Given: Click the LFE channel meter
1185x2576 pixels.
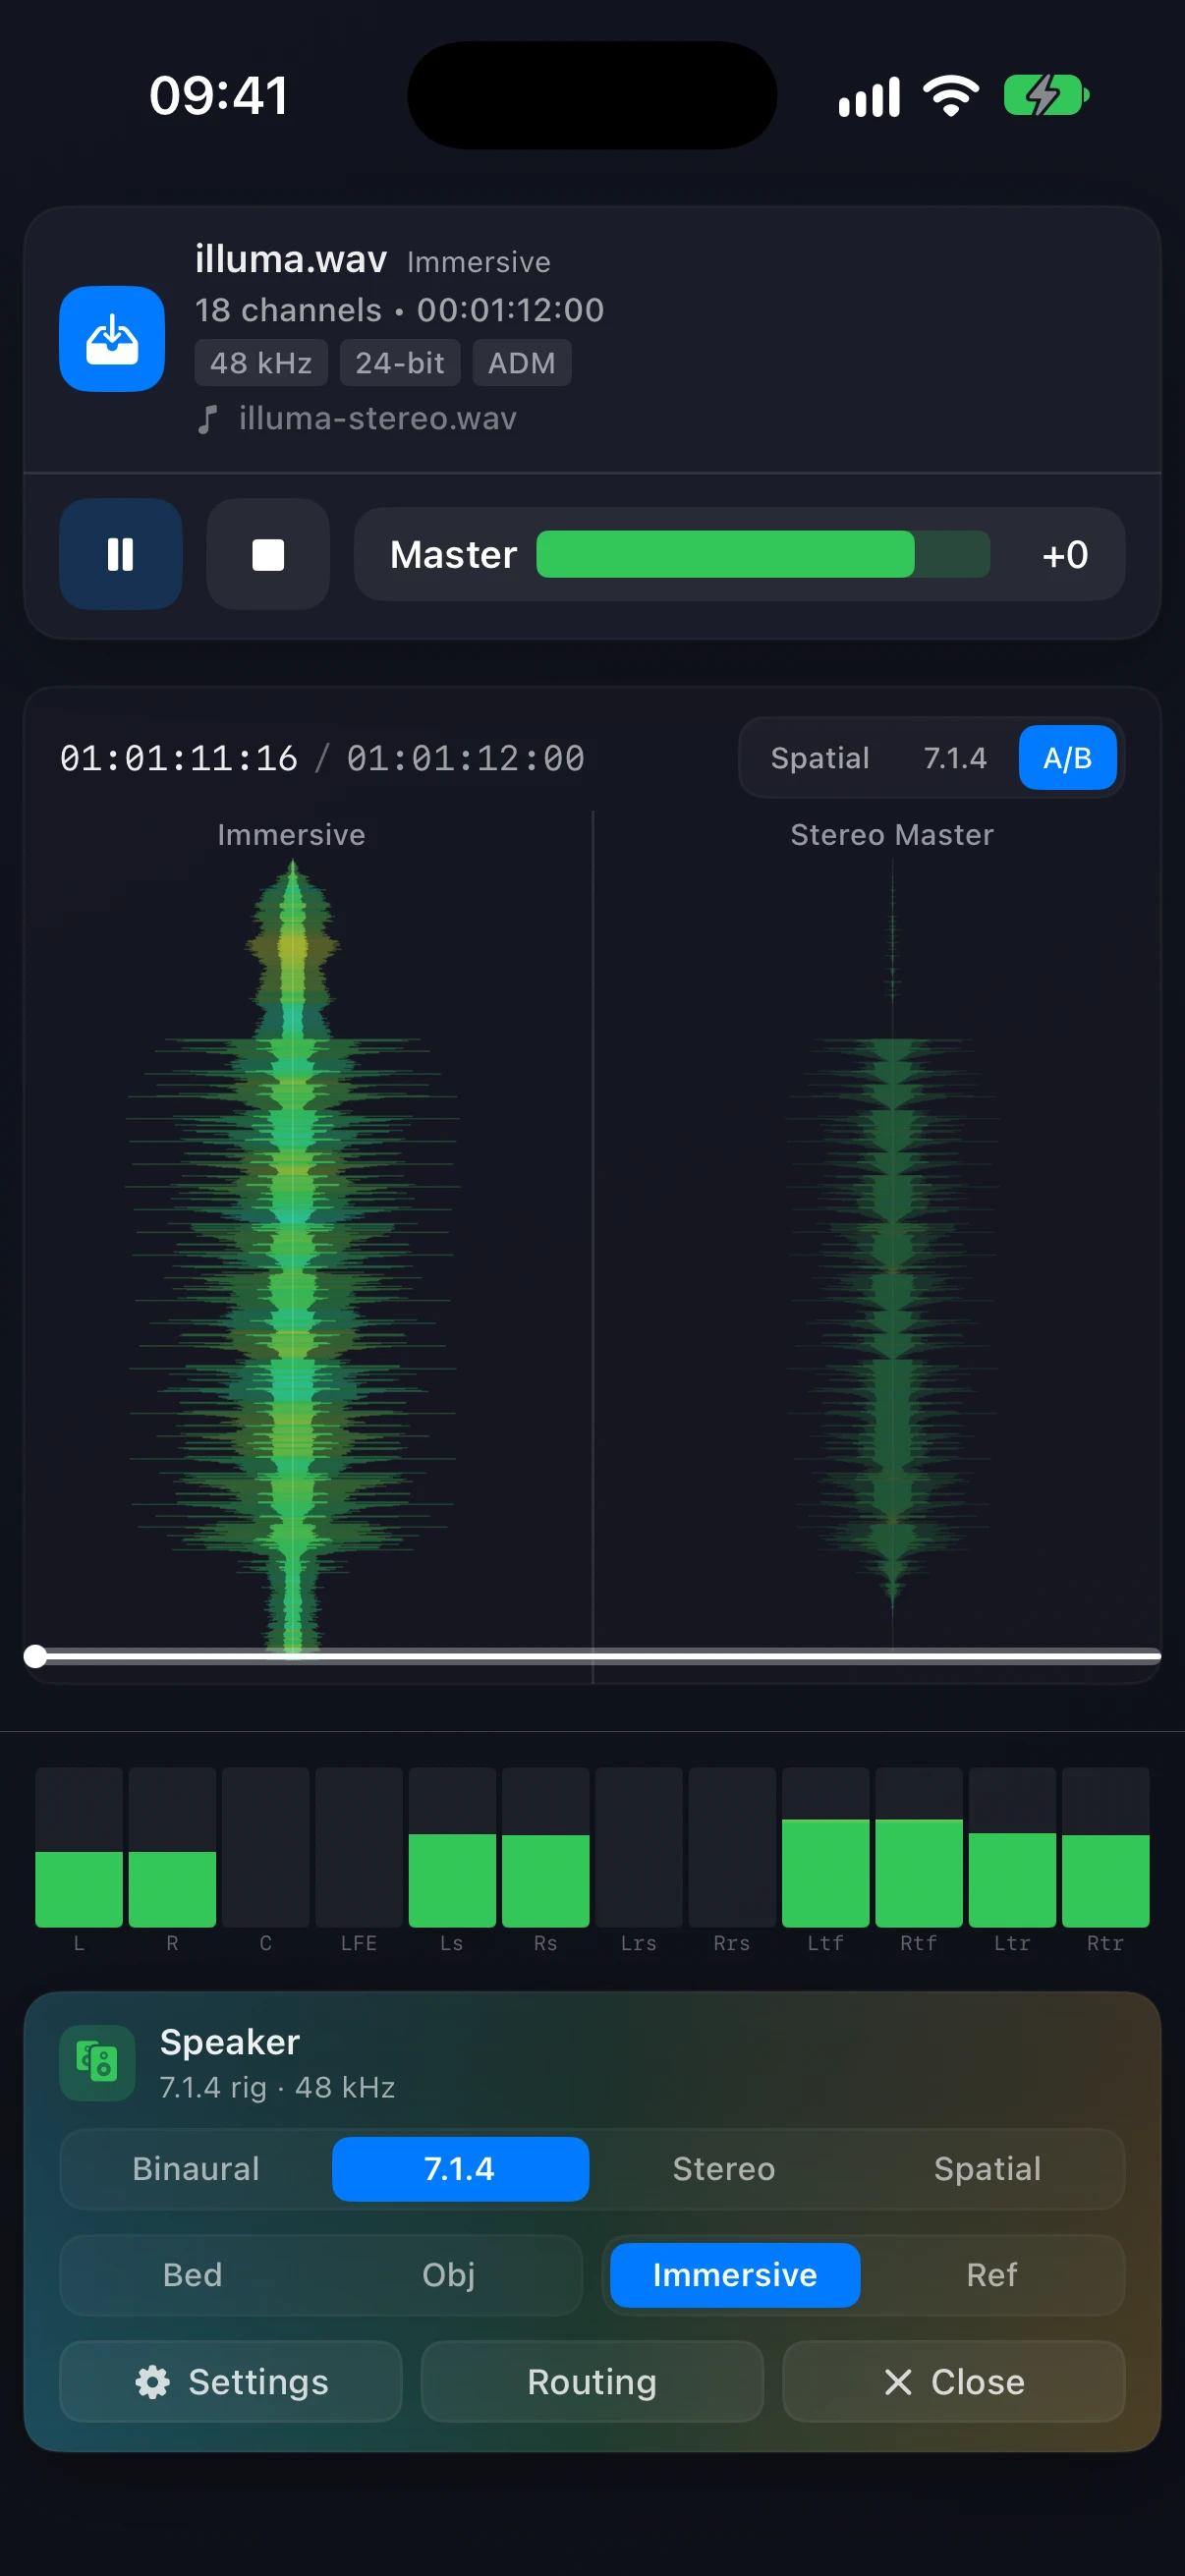Looking at the screenshot, I should click(x=359, y=1847).
